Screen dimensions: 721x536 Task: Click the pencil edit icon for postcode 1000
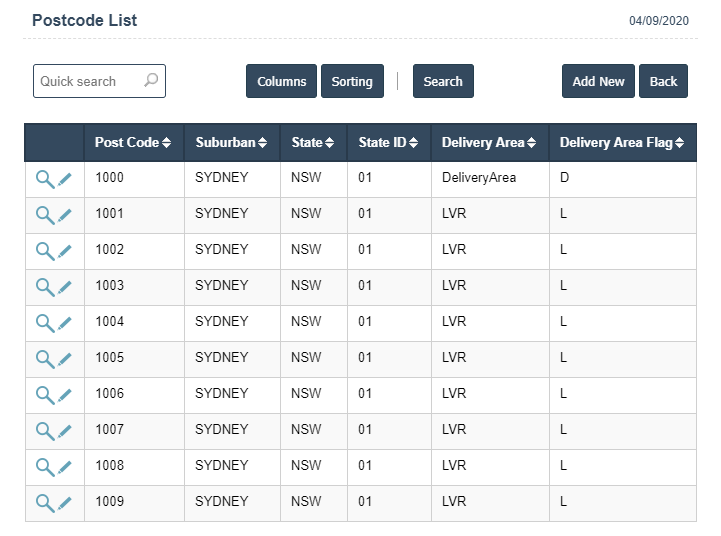[65, 179]
